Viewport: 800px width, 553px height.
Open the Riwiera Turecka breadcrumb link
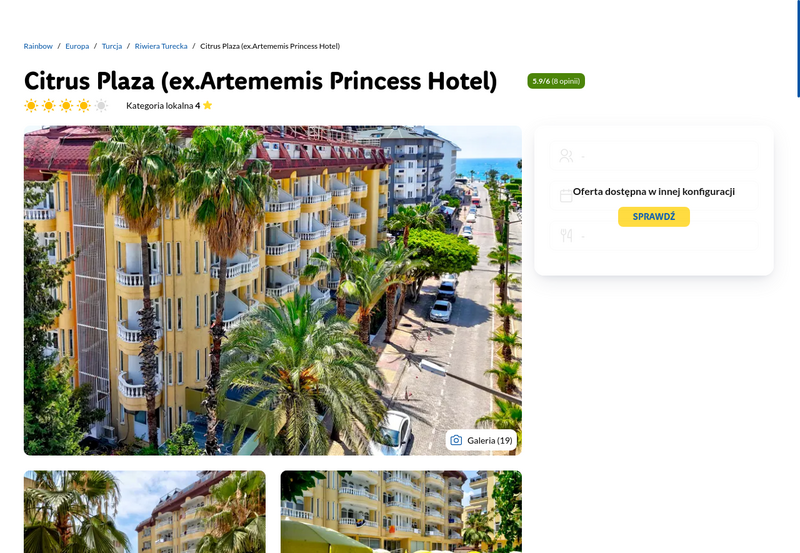tap(161, 46)
